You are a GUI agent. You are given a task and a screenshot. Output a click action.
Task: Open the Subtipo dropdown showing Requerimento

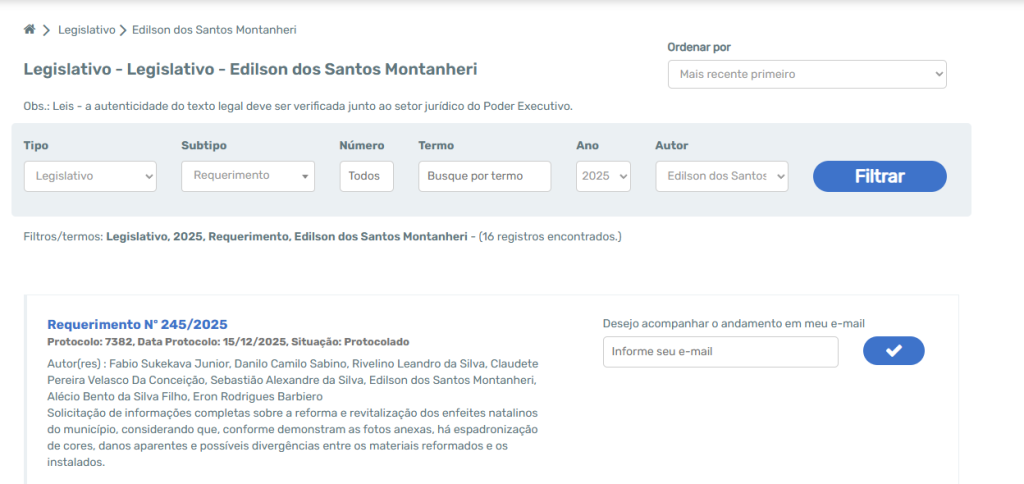(x=247, y=176)
